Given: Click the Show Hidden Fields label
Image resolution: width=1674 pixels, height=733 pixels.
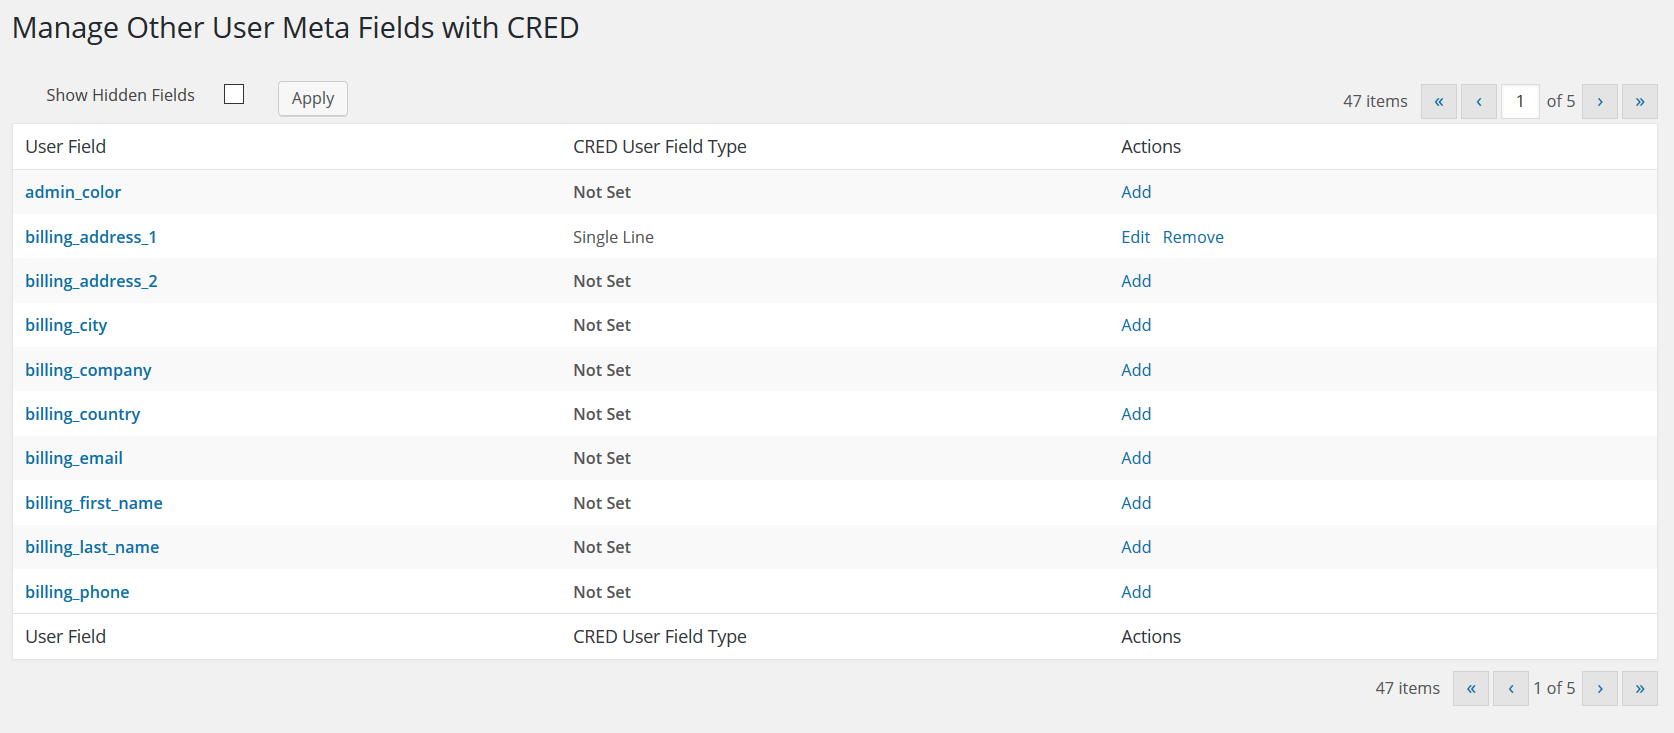Looking at the screenshot, I should point(120,95).
